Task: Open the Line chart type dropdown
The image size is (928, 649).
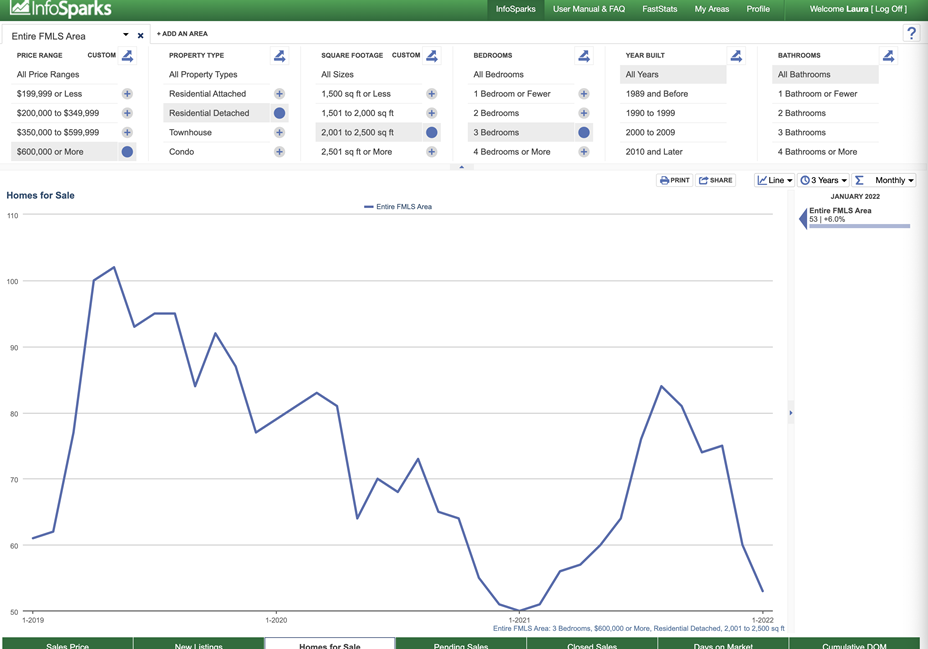Action: [774, 181]
